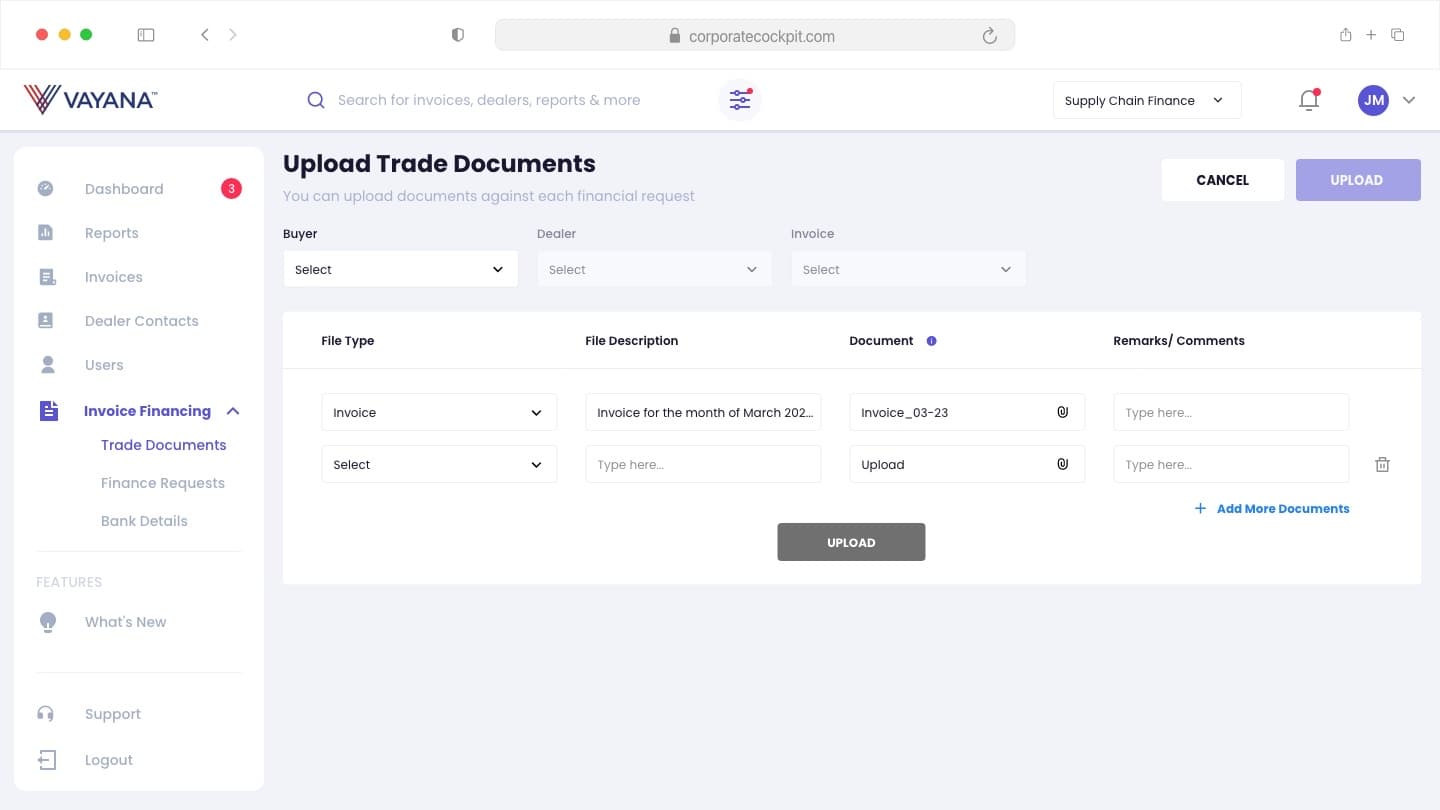Click the What's New lightbulb icon

click(x=48, y=622)
